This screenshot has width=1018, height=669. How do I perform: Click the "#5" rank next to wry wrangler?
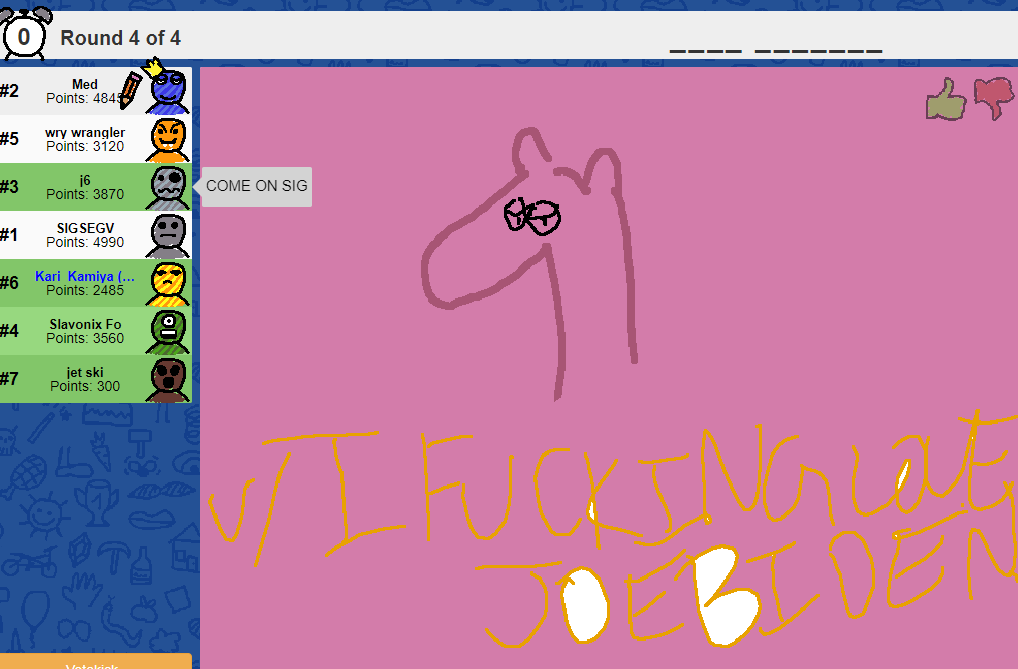(x=9, y=139)
